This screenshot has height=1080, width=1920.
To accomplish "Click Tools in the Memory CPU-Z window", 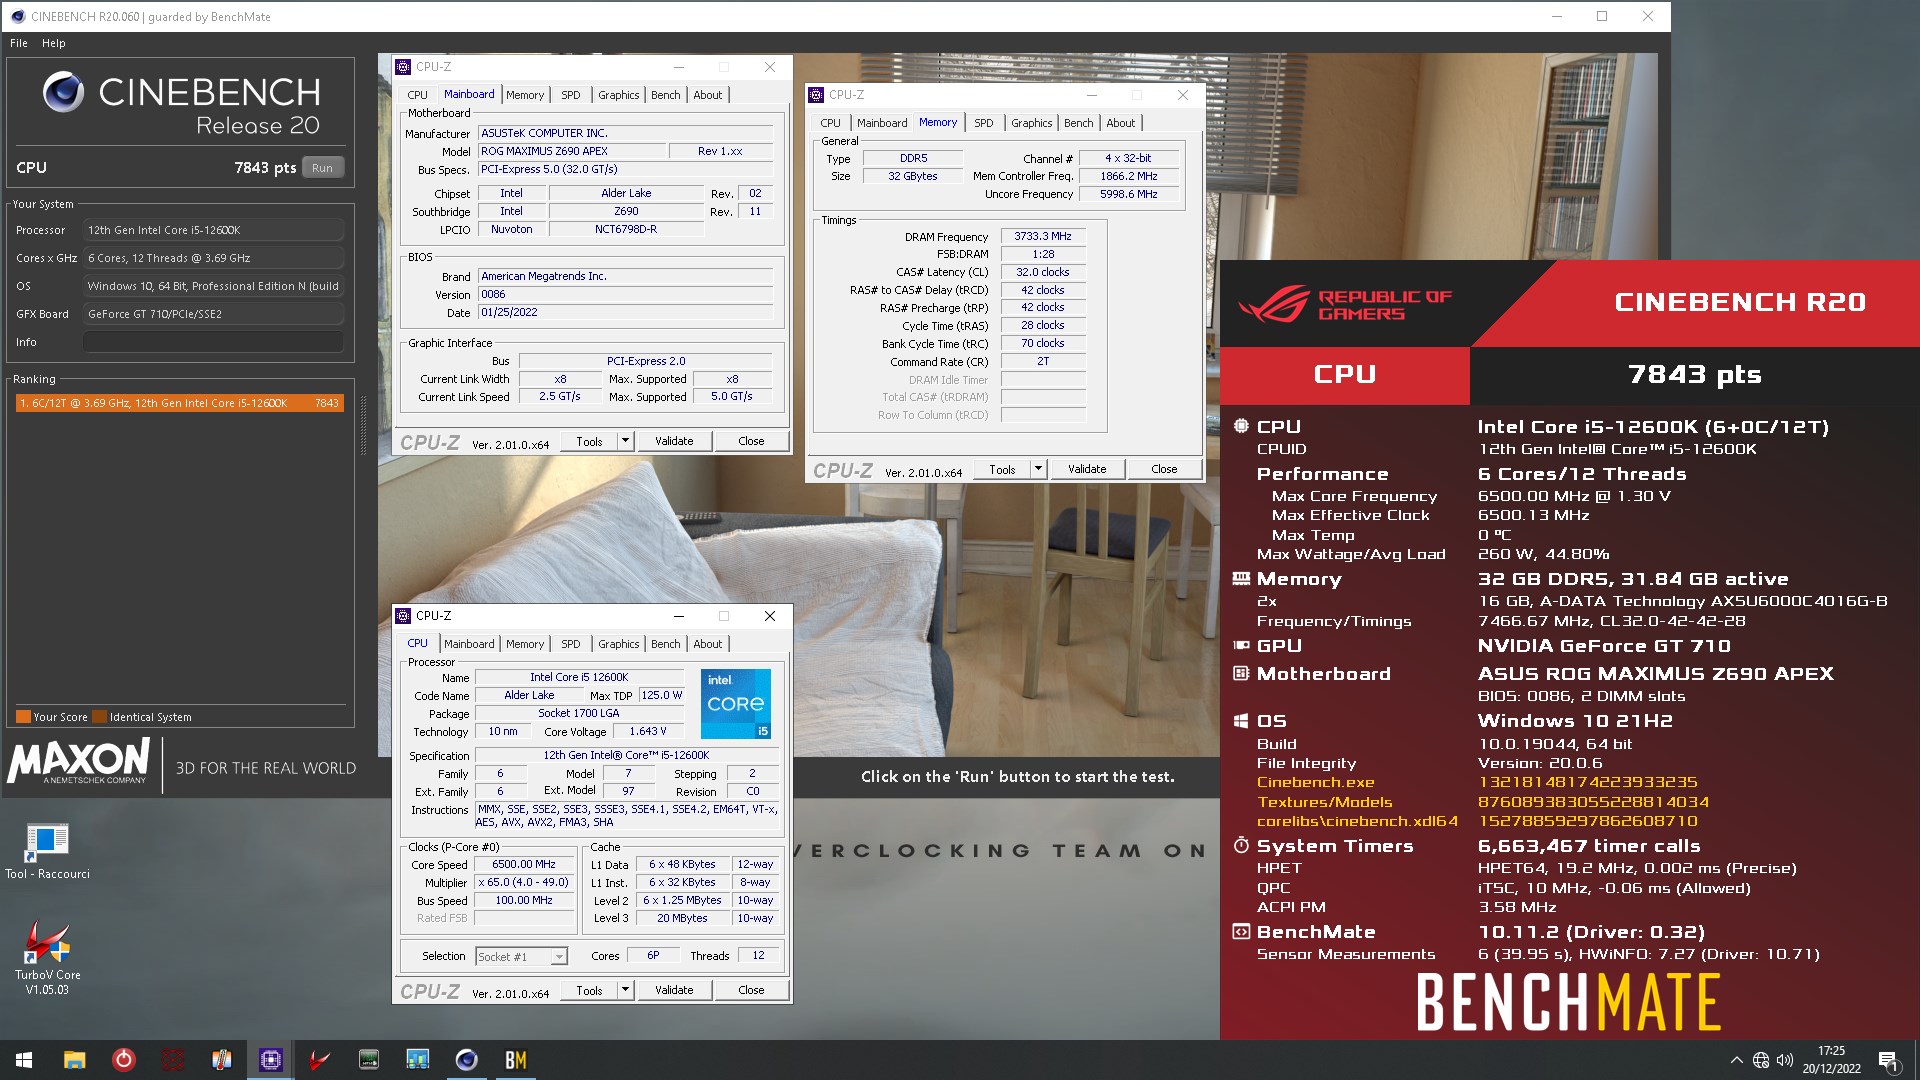I will click(1002, 469).
